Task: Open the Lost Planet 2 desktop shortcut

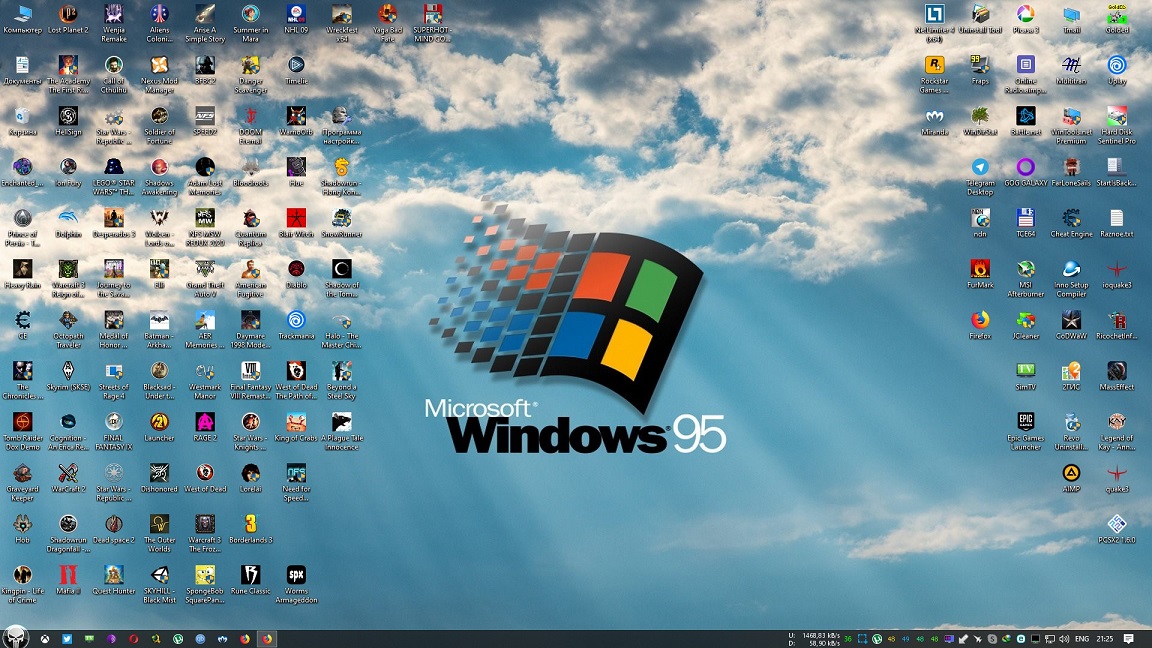Action: point(68,19)
